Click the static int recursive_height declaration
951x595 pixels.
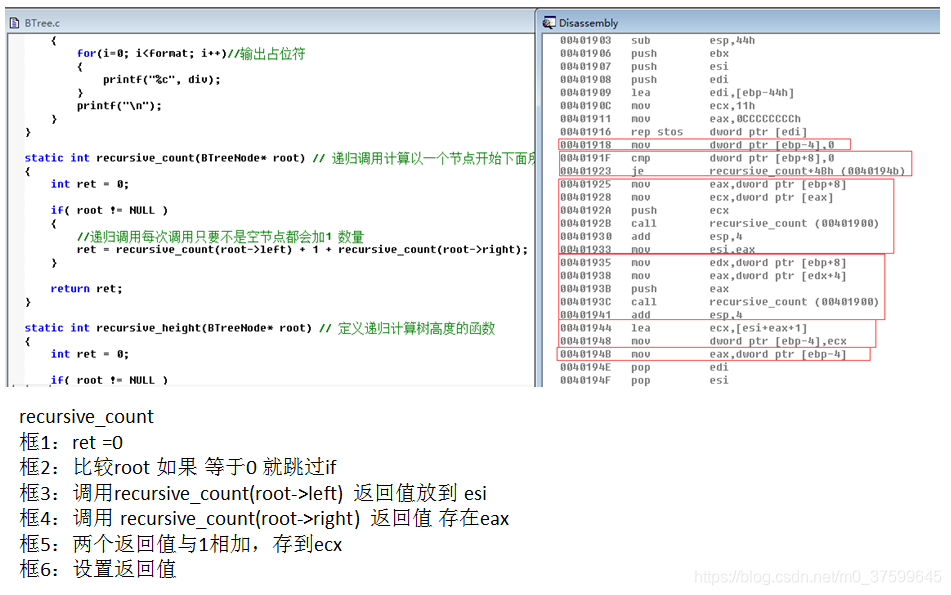pyautogui.click(x=168, y=328)
